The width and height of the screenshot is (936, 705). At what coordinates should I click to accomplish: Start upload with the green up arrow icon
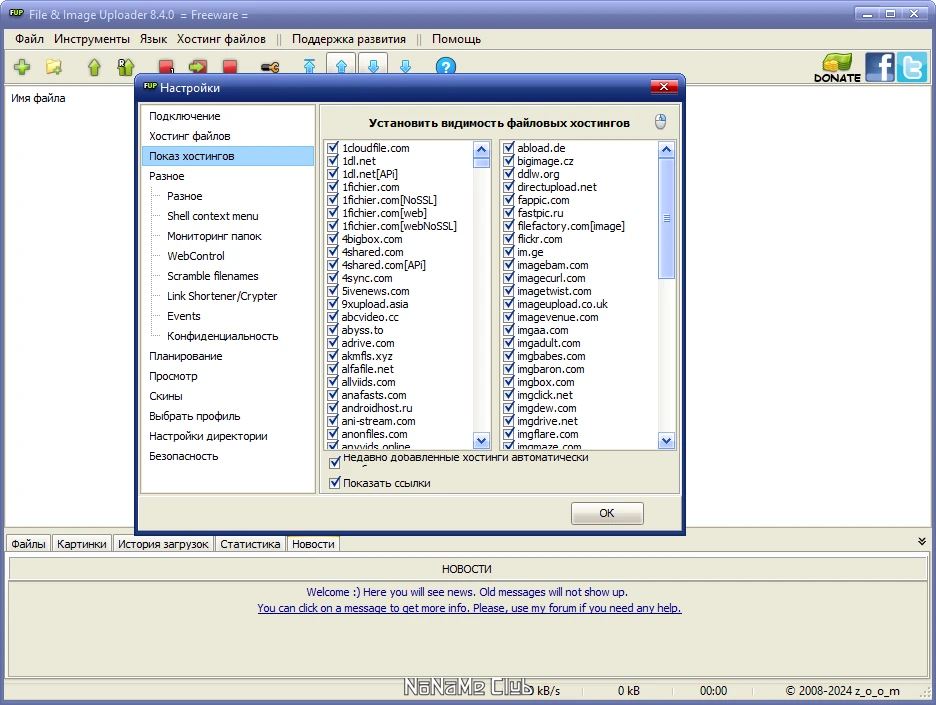[x=95, y=67]
